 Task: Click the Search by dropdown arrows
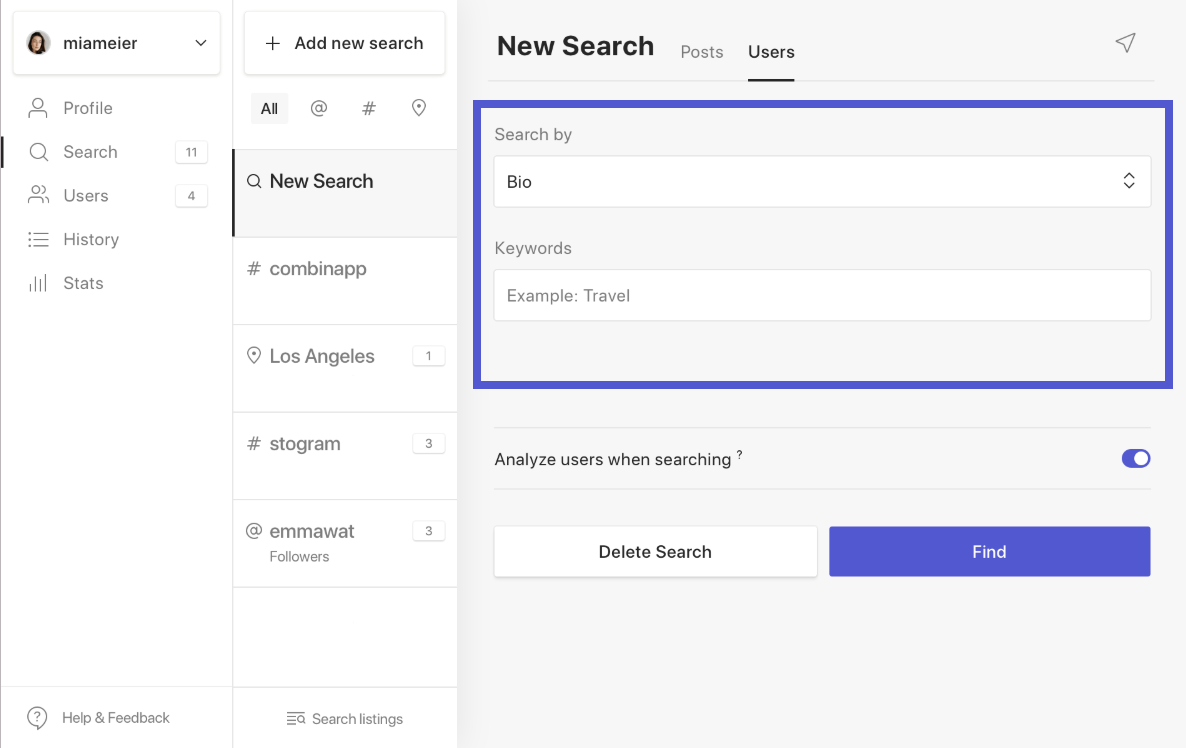point(1129,181)
